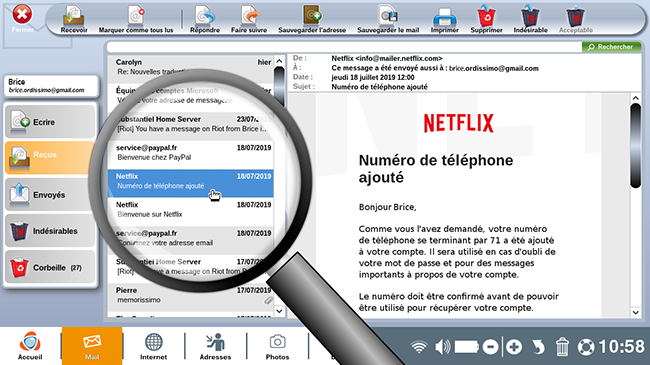Click the trash bin icon in tray
This screenshot has height=365, width=650.
click(562, 347)
